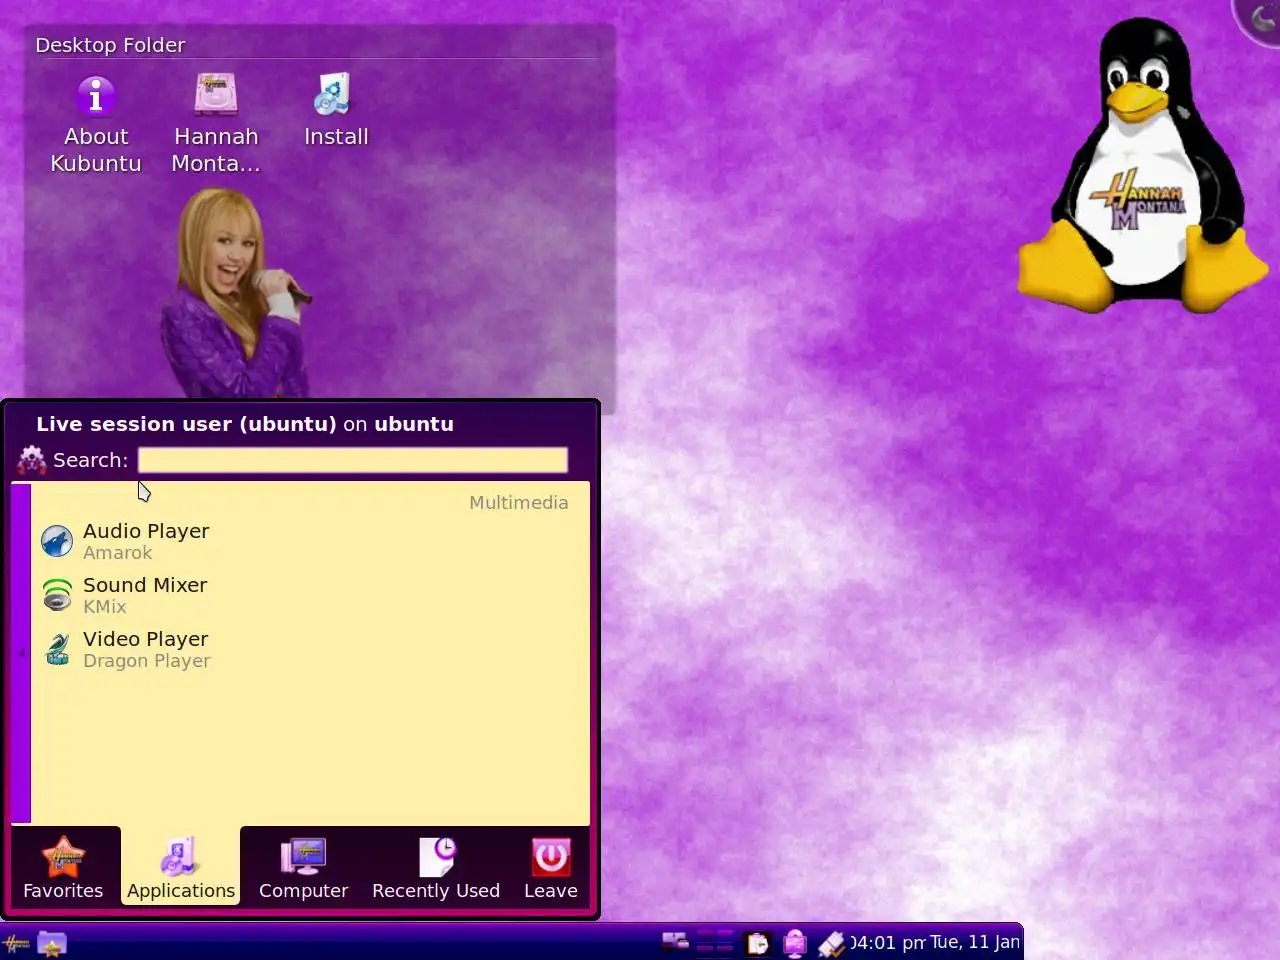Image resolution: width=1280 pixels, height=960 pixels.
Task: Launch the Install desktop icon
Action: (336, 111)
